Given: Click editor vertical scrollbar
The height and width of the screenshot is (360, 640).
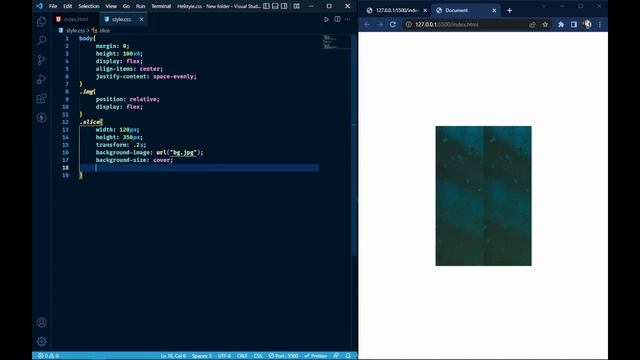Looking at the screenshot, I should coord(354,145).
